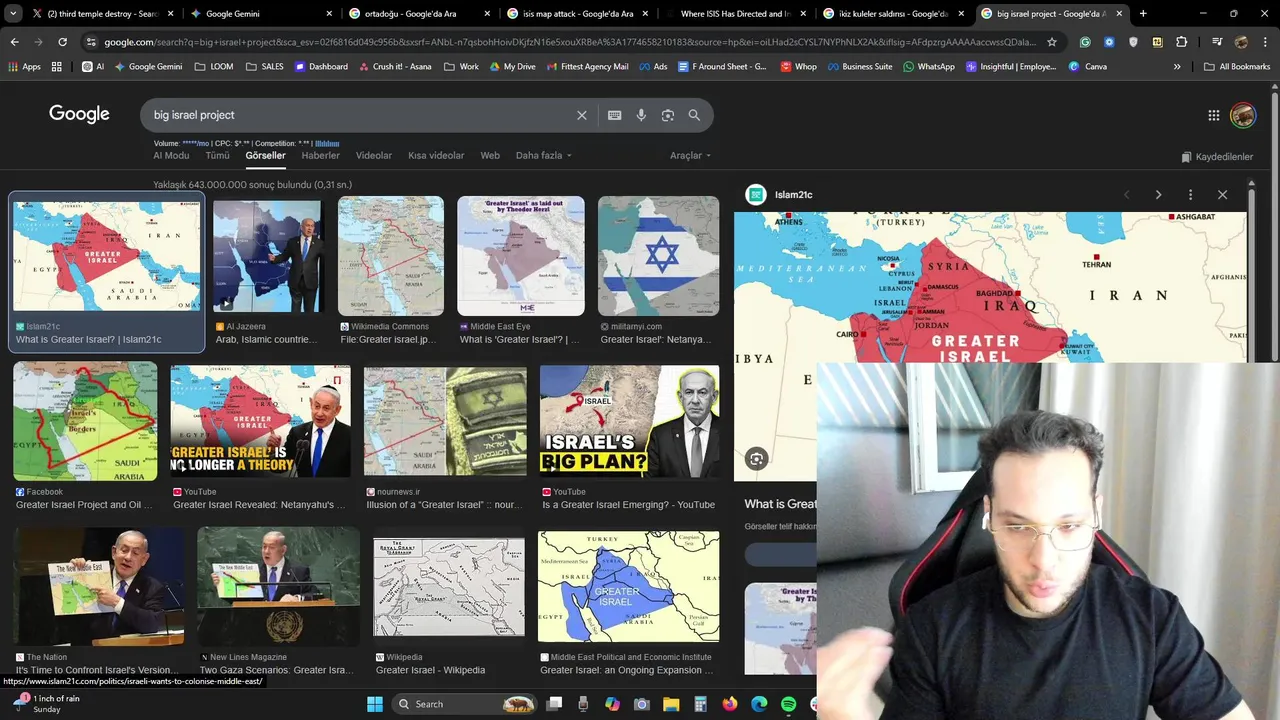
Task: Close the Islam21c image preview panel
Action: click(x=1222, y=195)
